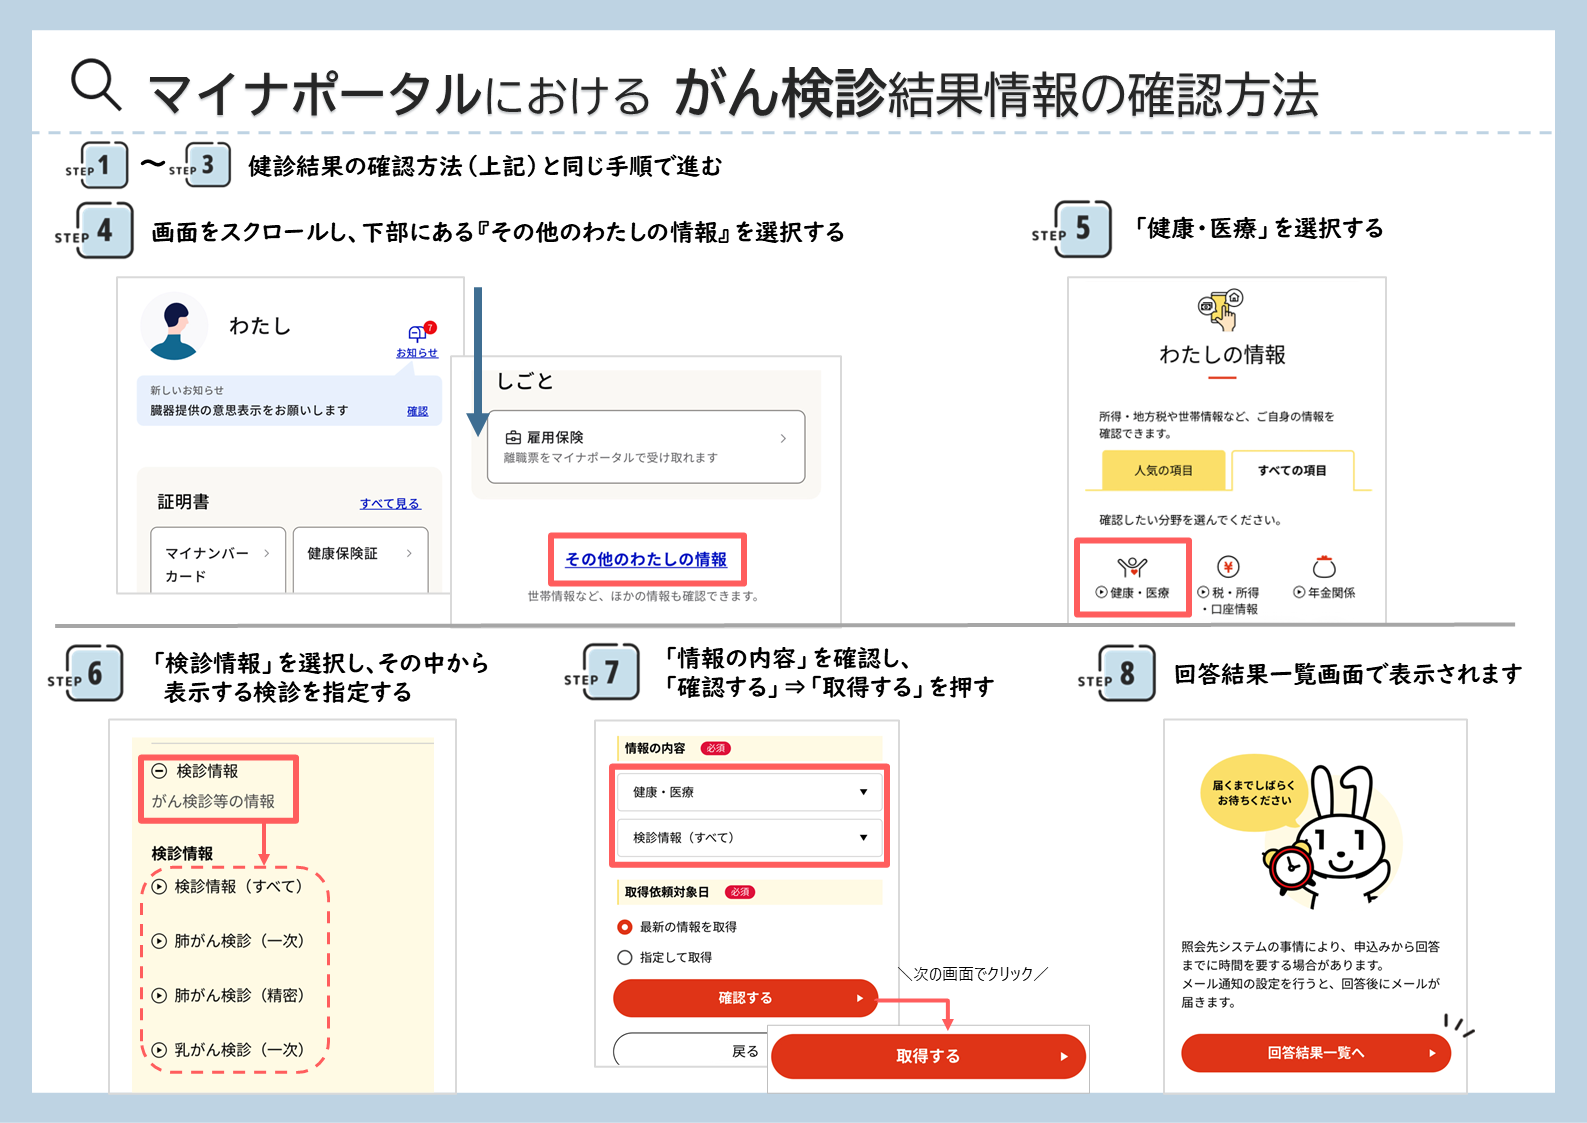
Task: Select the 指定して取得 radio button
Action: click(x=625, y=957)
